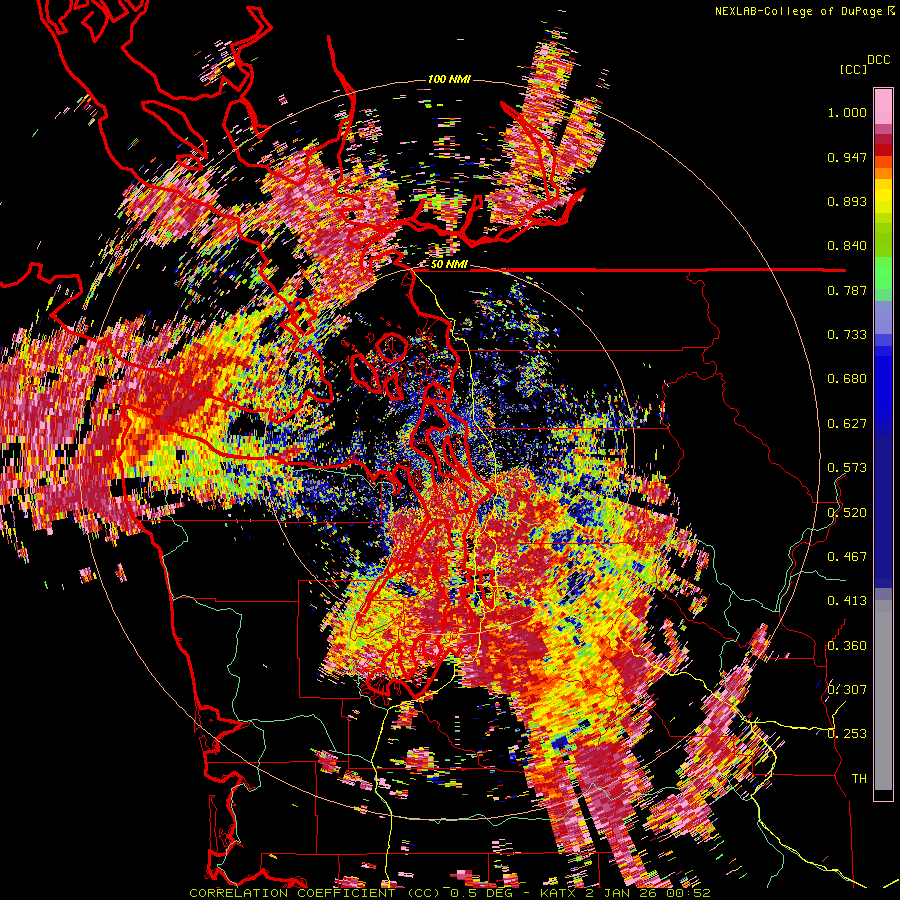Select the 0.893 value on color scale

coord(847,201)
